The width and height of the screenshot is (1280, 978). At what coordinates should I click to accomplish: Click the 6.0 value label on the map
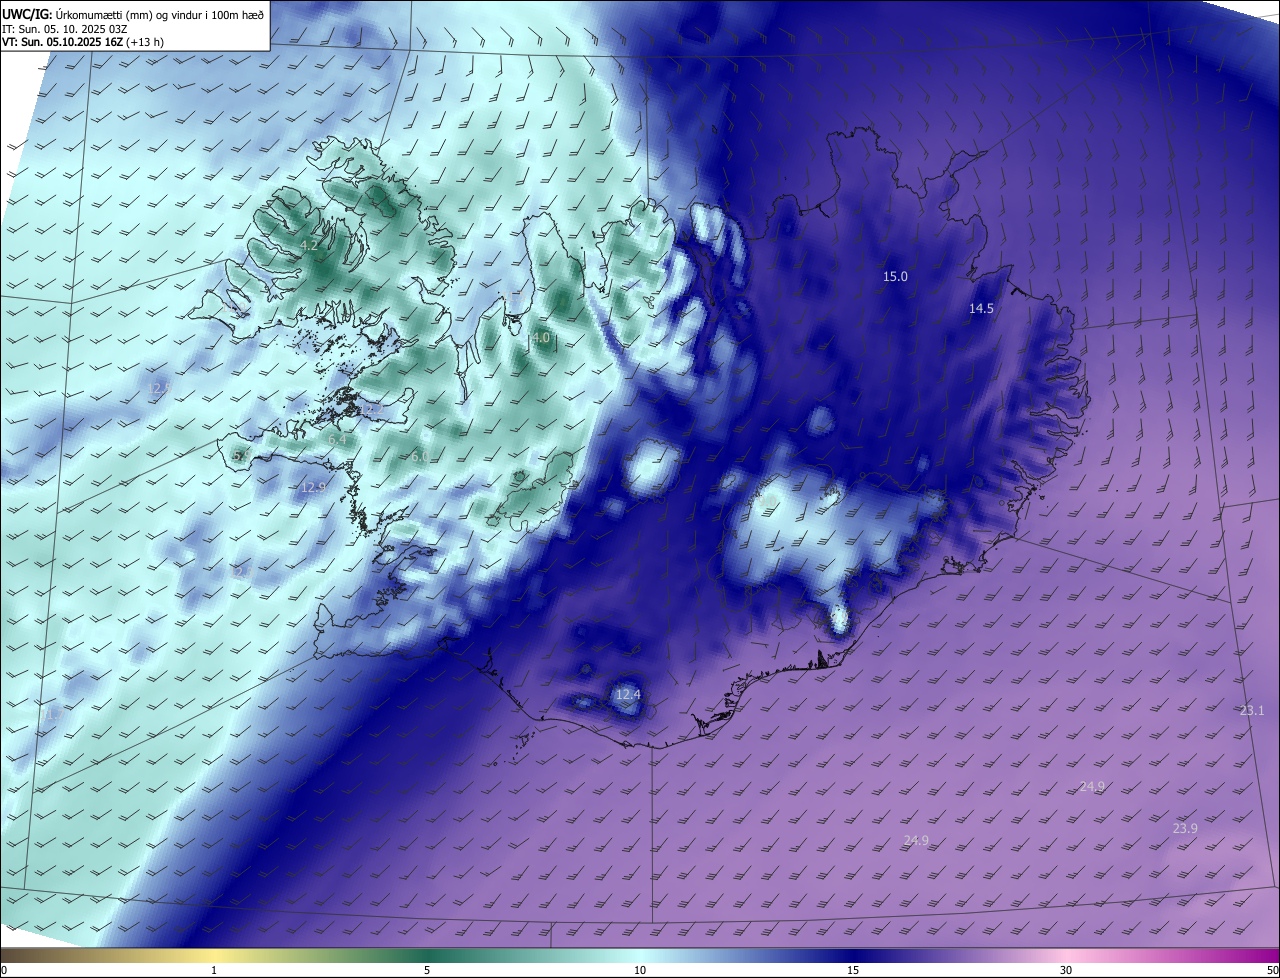coord(420,456)
